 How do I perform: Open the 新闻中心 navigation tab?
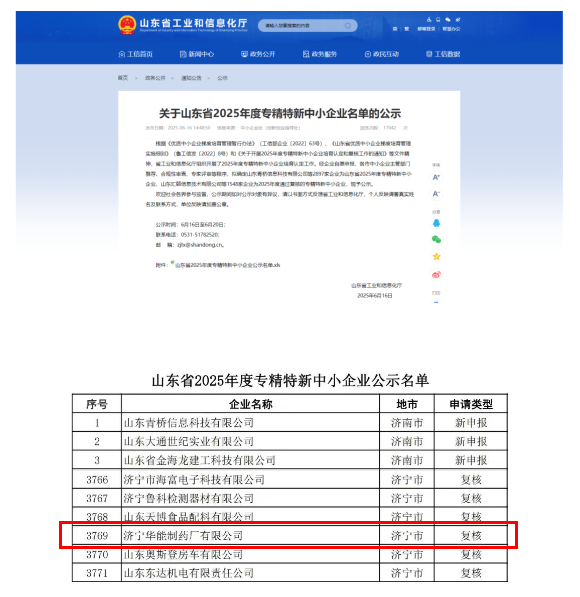(197, 54)
